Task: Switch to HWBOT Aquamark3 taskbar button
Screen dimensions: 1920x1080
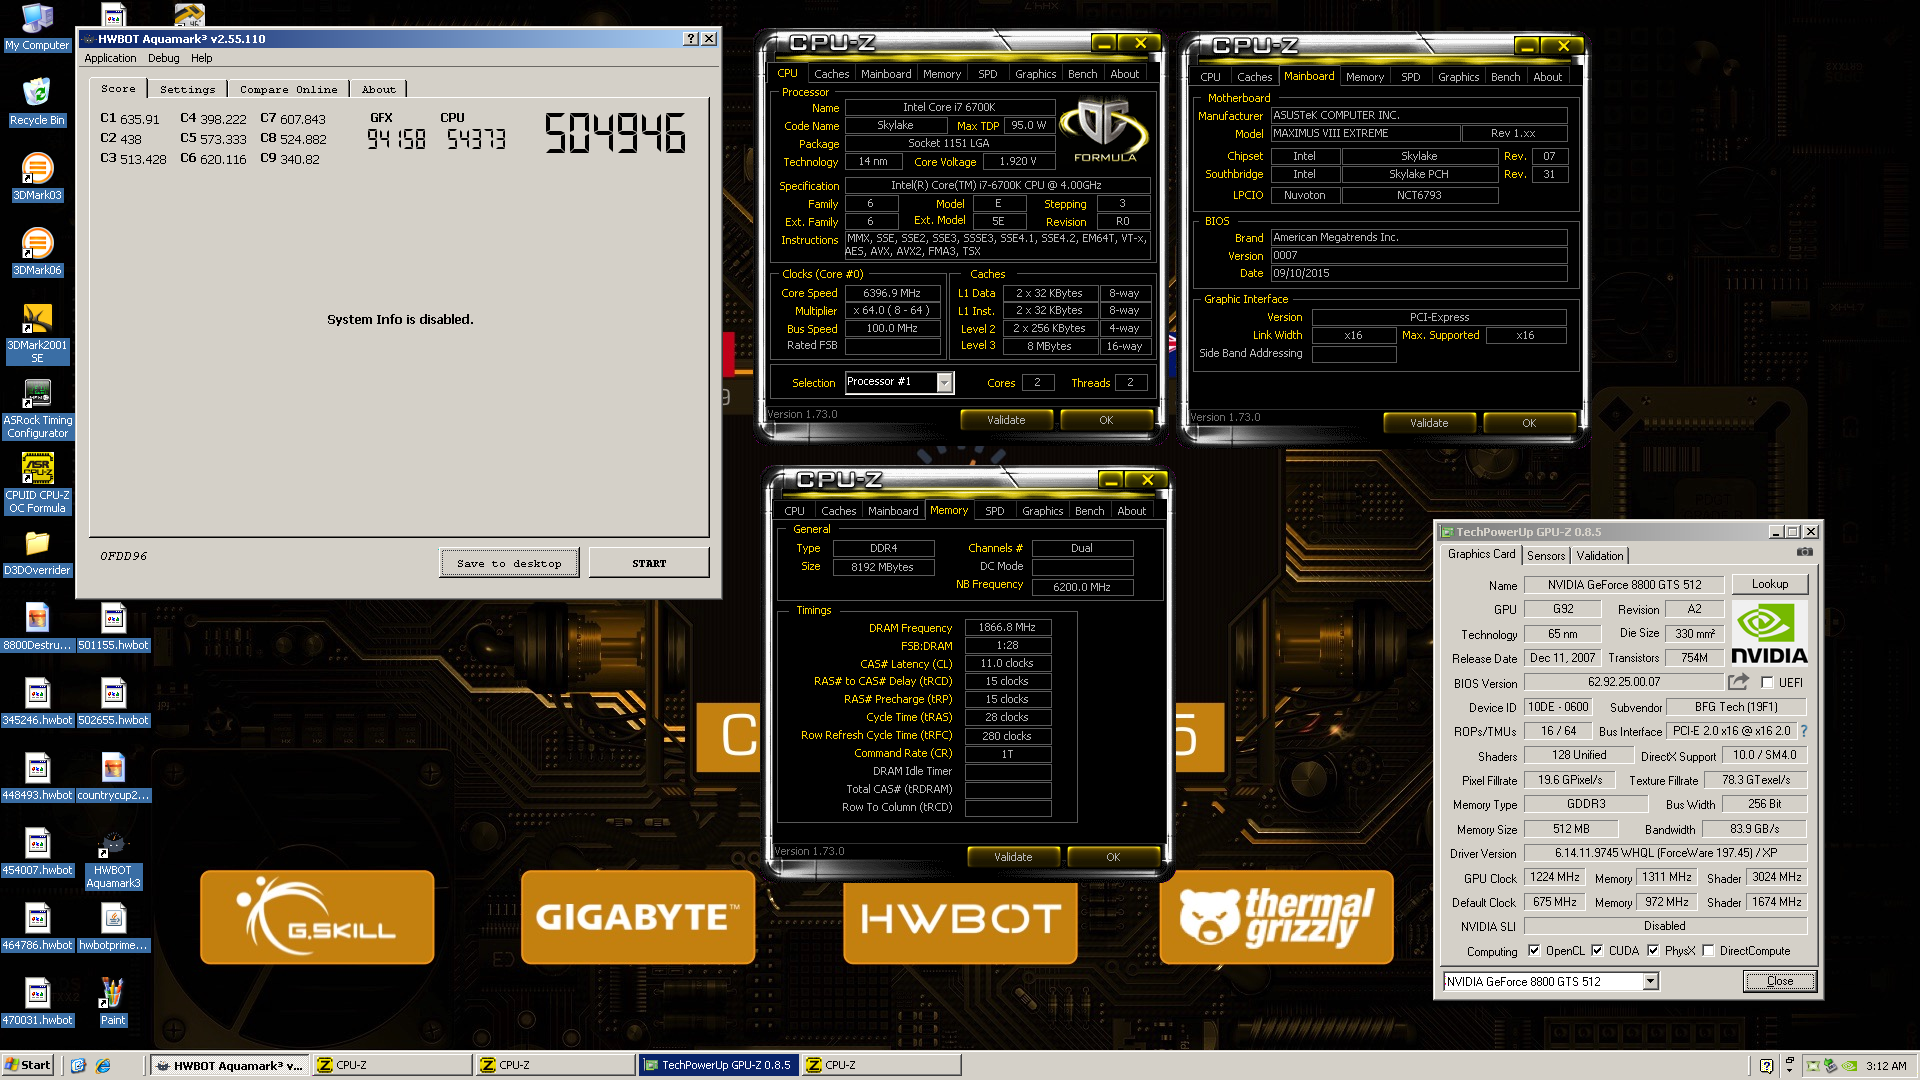Action: click(230, 1065)
